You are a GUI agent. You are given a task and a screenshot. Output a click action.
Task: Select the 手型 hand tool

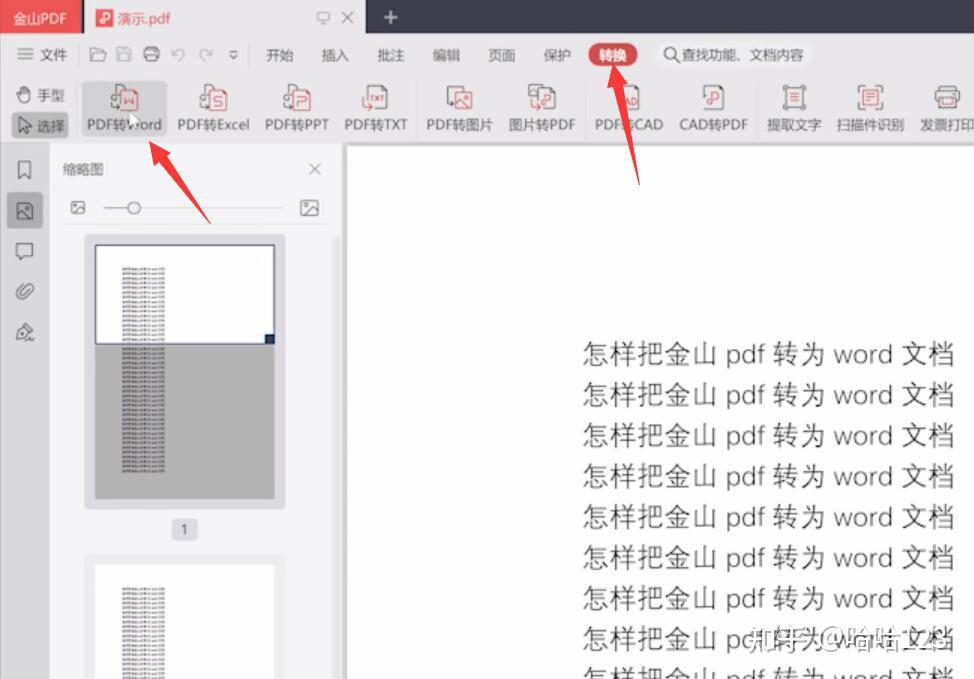pos(40,94)
